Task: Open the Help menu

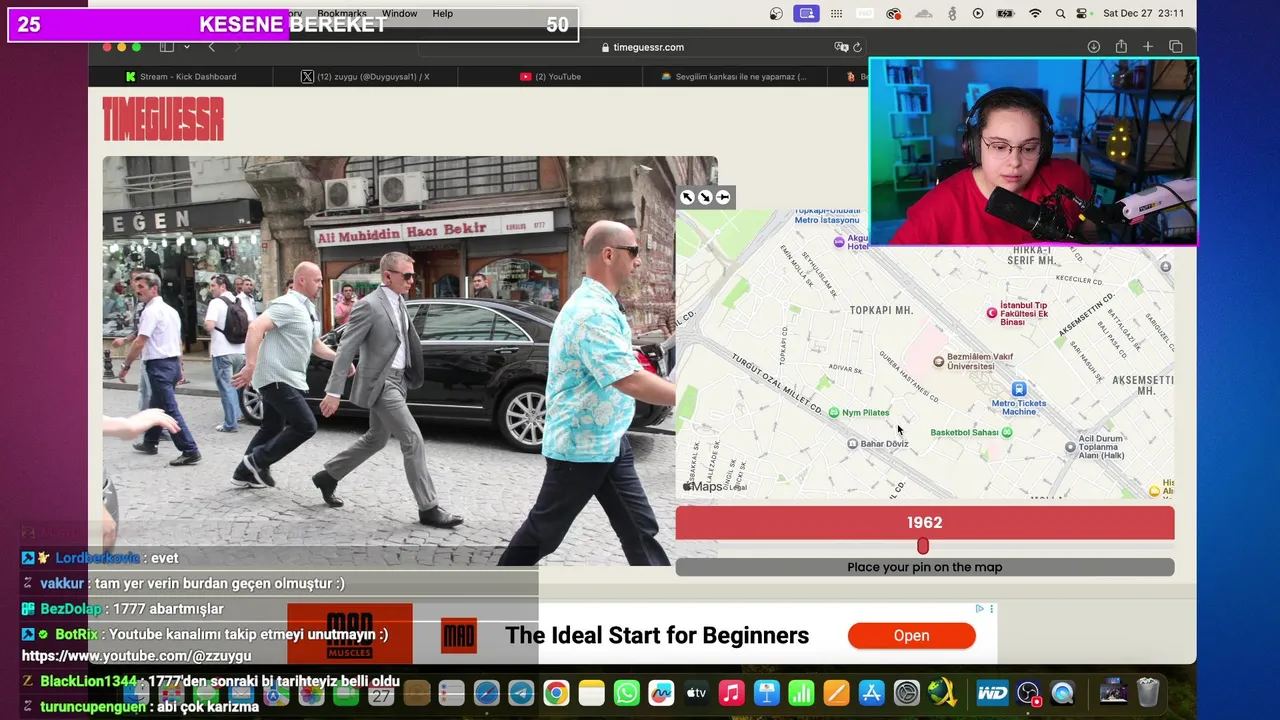Action: (x=443, y=14)
